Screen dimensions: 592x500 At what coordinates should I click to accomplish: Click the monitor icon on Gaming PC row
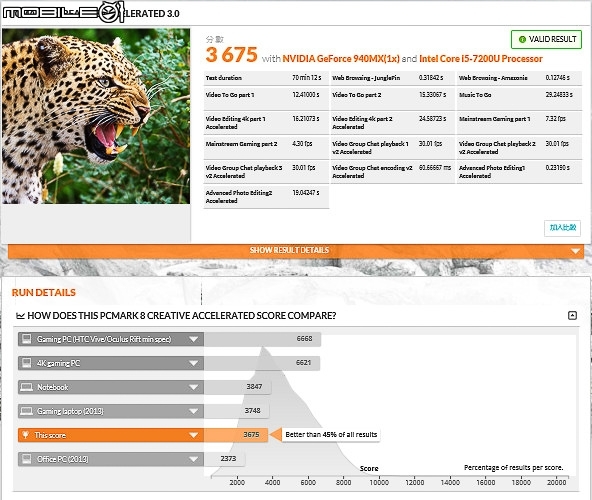[26, 339]
